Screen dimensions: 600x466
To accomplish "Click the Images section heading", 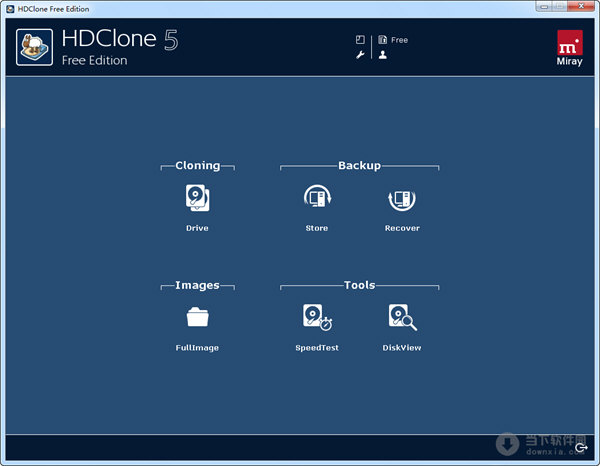I will tap(197, 285).
